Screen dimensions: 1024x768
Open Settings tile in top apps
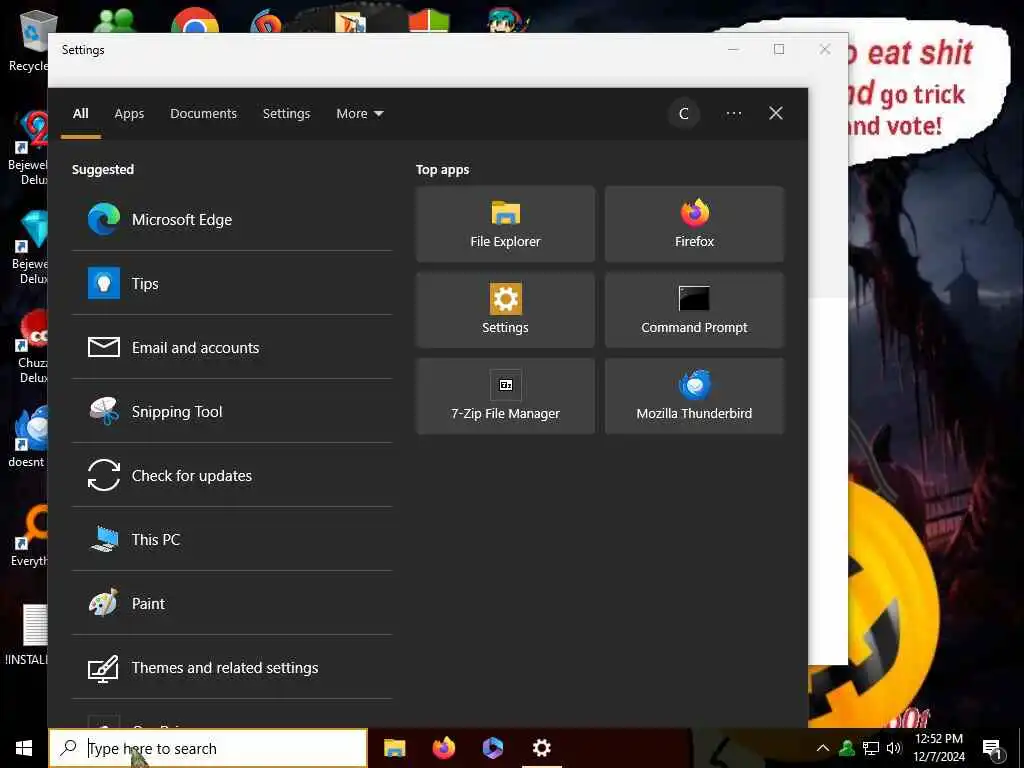click(505, 310)
